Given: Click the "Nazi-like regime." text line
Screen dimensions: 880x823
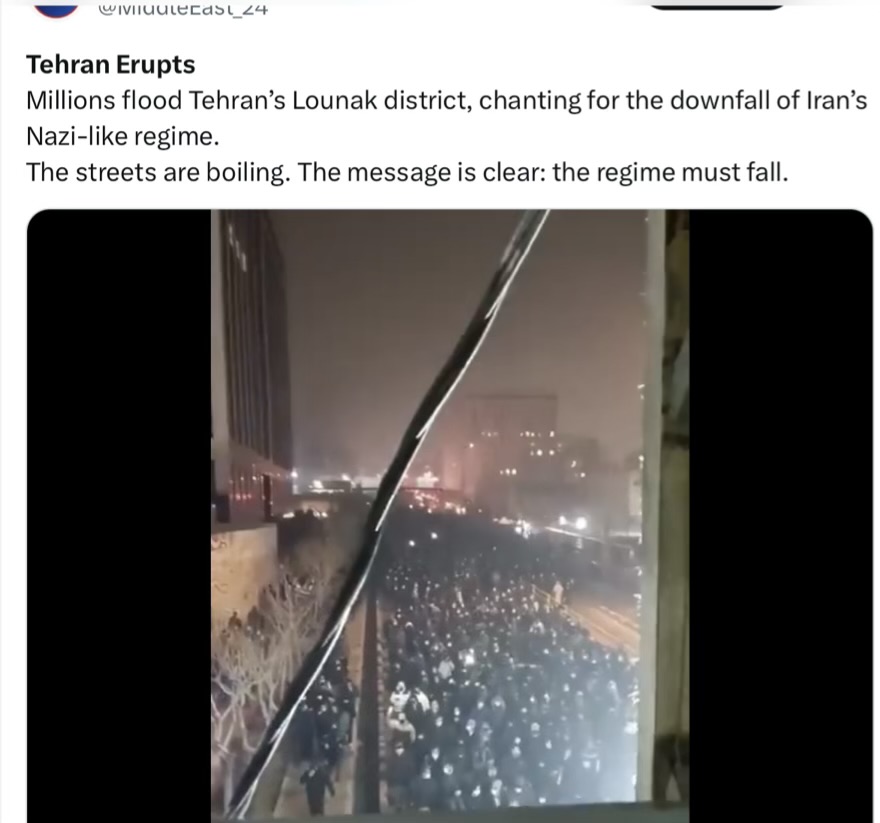Looking at the screenshot, I should [122, 136].
